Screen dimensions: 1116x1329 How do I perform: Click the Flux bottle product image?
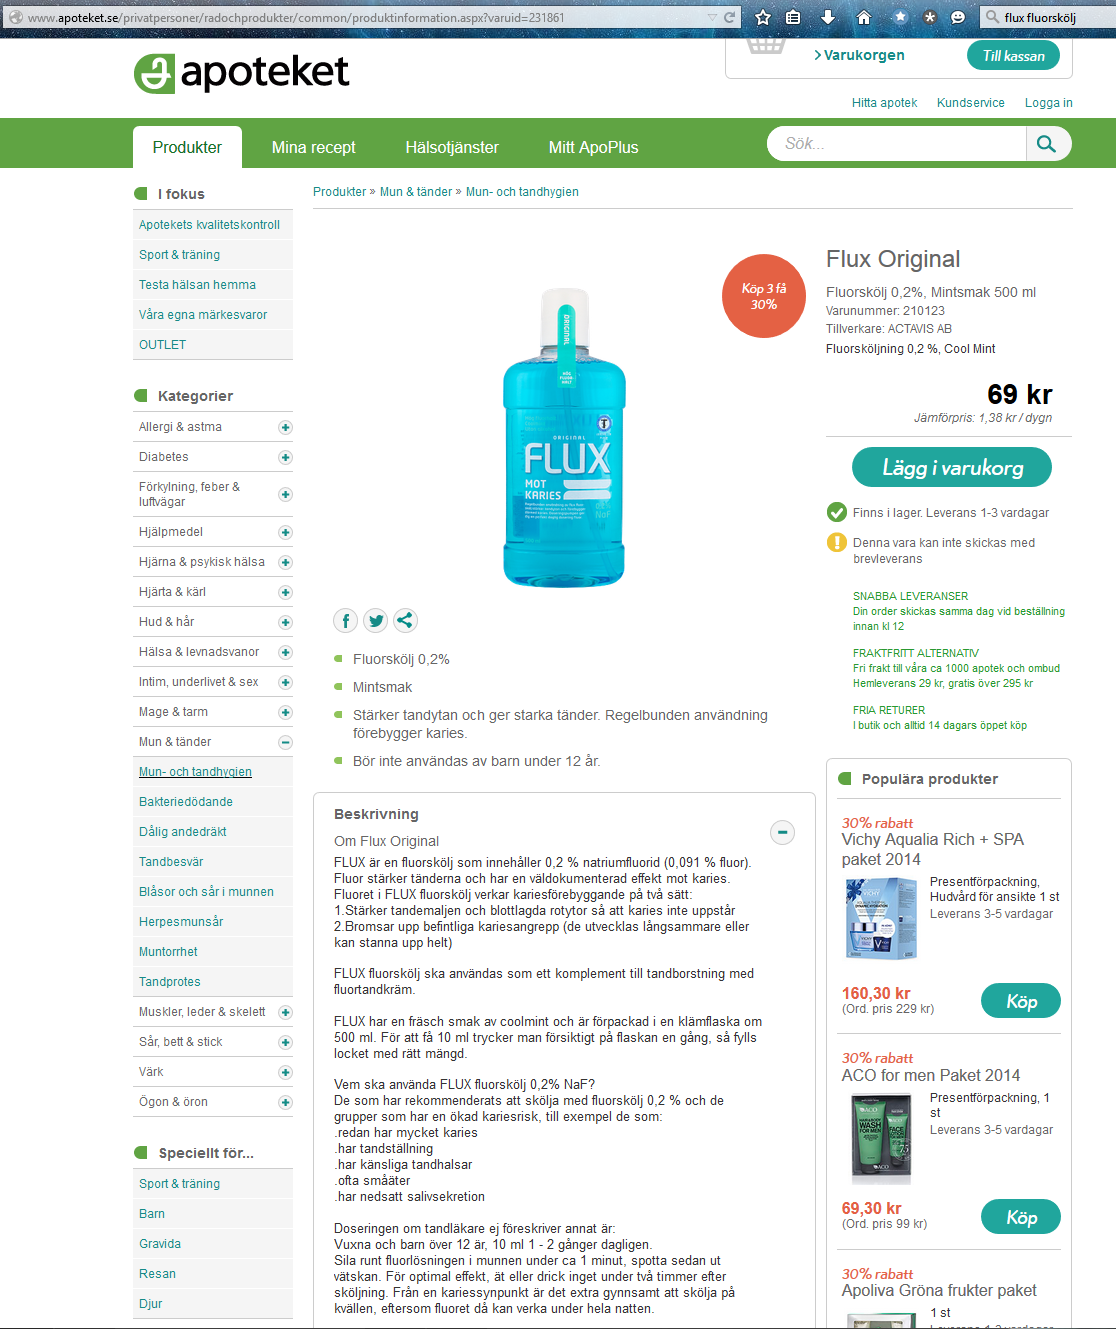click(566, 438)
